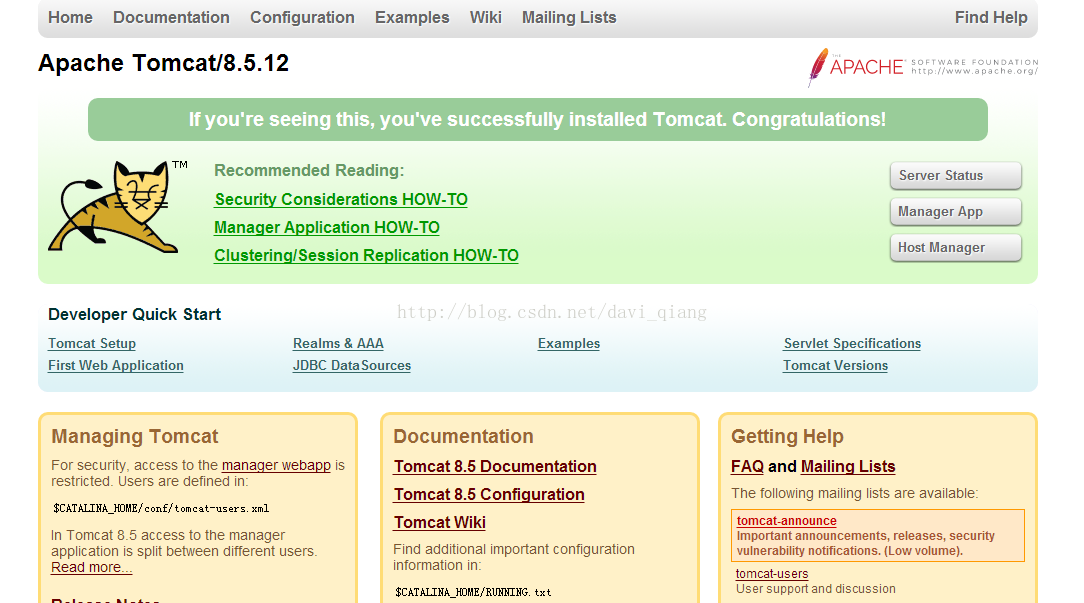The height and width of the screenshot is (603, 1084).
Task: Open the Servlet Specifications link
Action: (852, 344)
